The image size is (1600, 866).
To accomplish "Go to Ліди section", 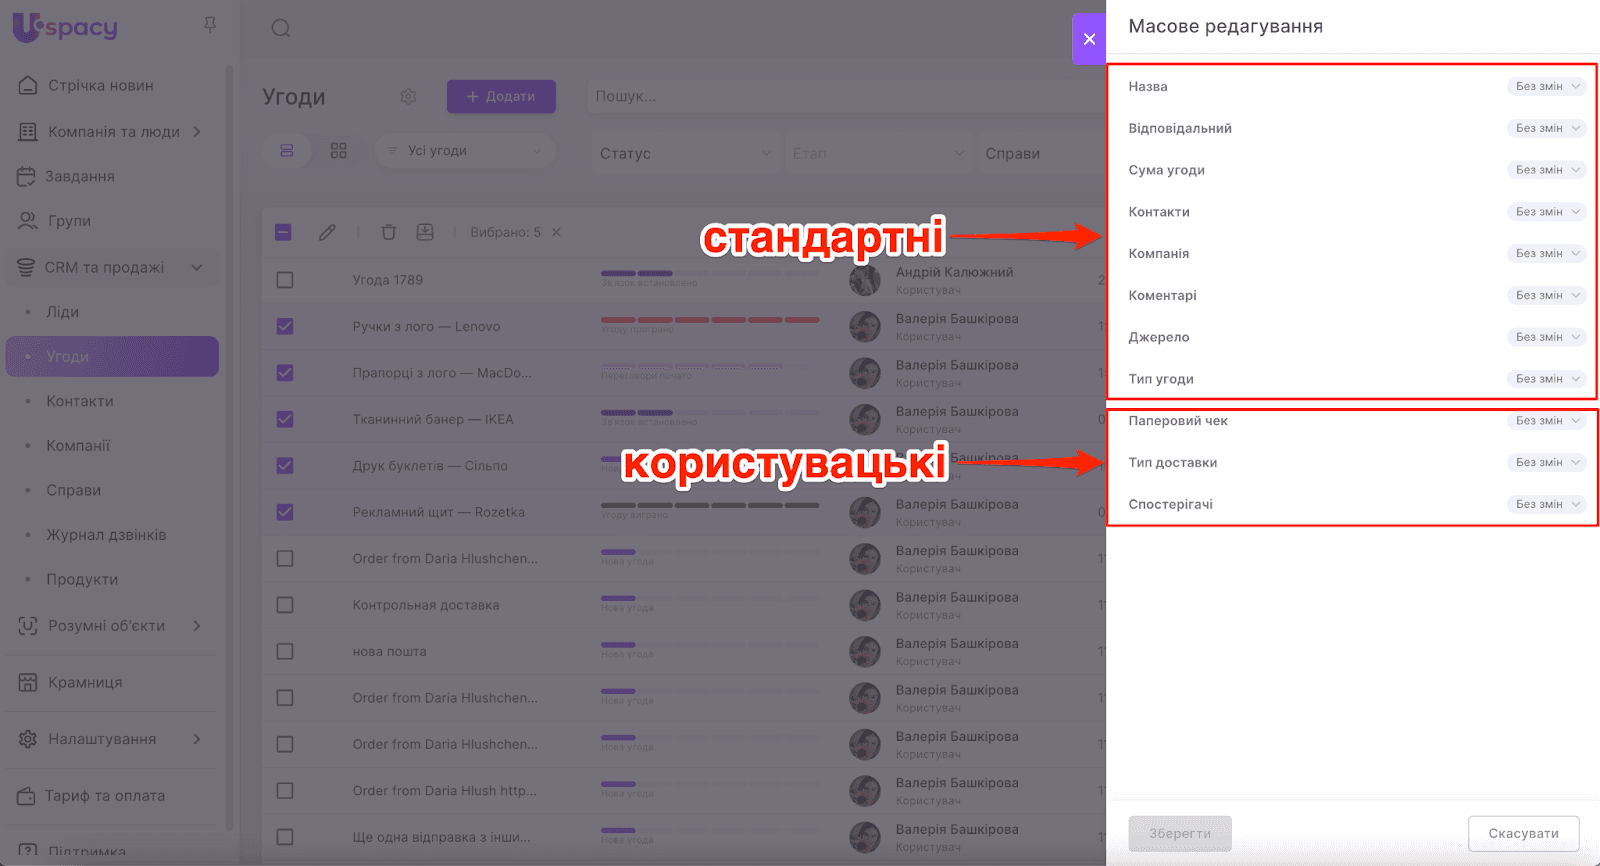I will click(62, 312).
